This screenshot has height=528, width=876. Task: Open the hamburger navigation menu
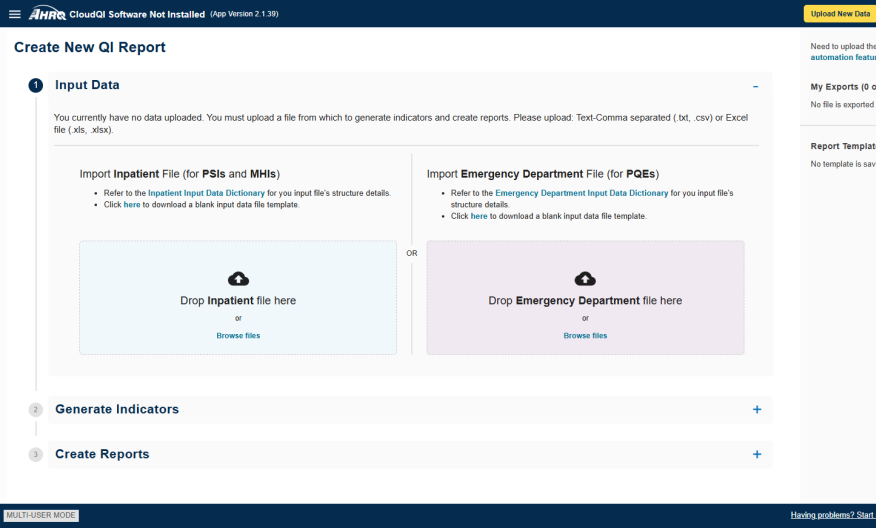pyautogui.click(x=14, y=14)
